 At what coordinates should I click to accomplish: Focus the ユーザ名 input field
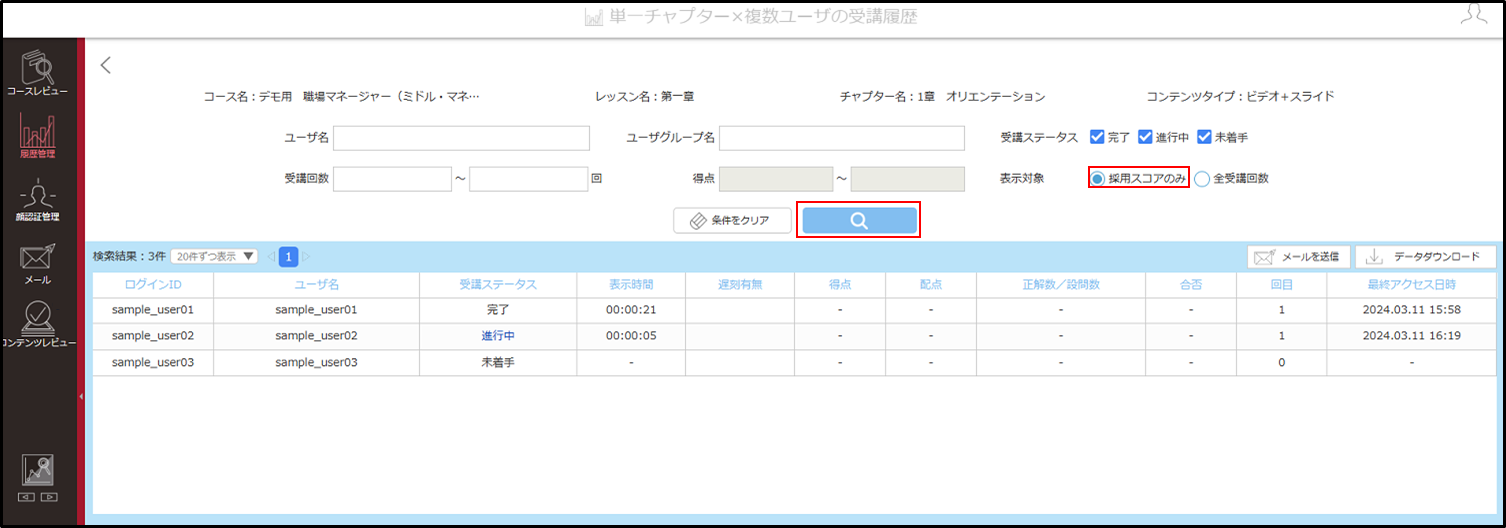(x=462, y=137)
